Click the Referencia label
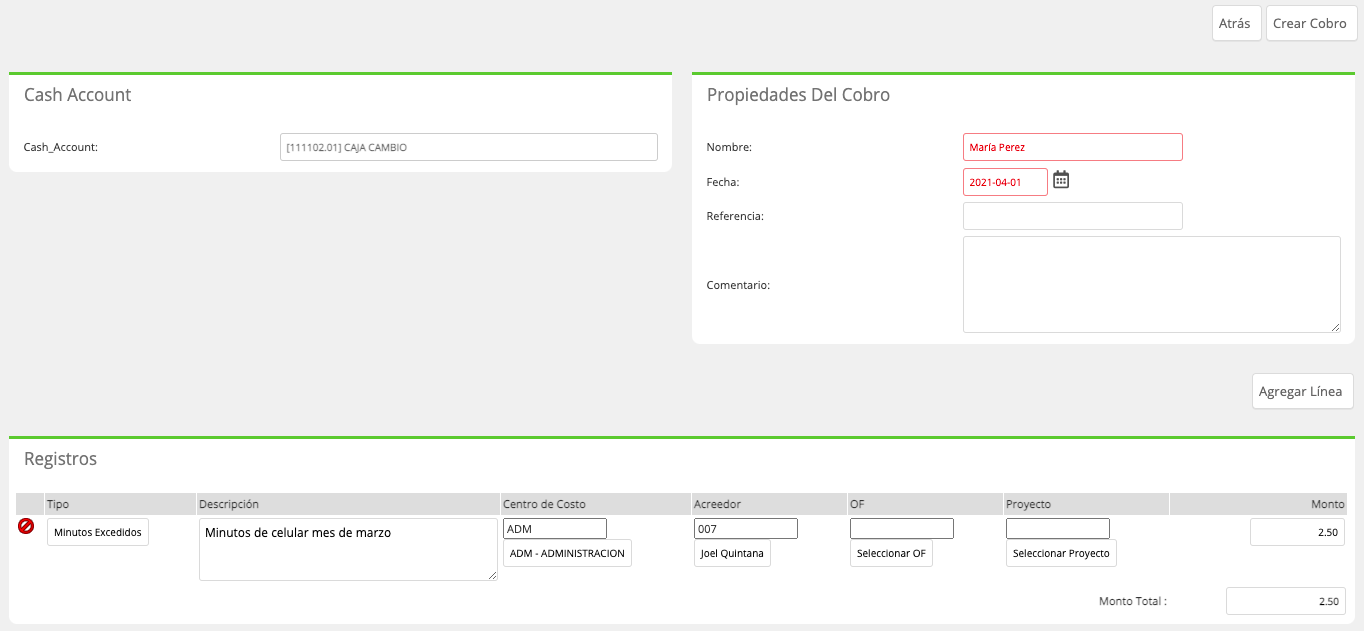Image resolution: width=1364 pixels, height=631 pixels. [x=735, y=216]
